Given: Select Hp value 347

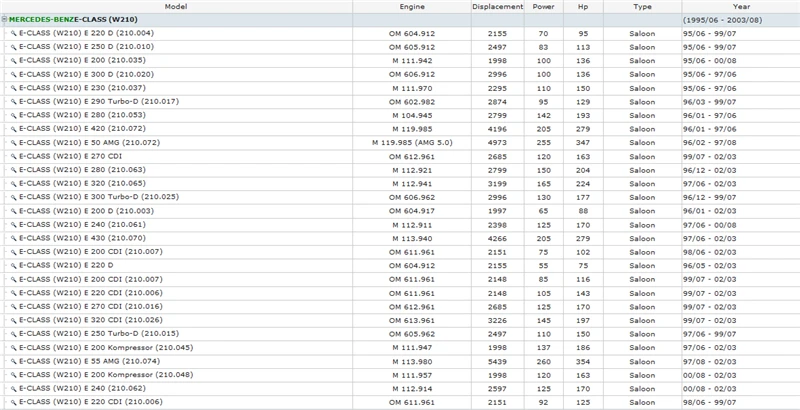Looking at the screenshot, I should tap(583, 143).
